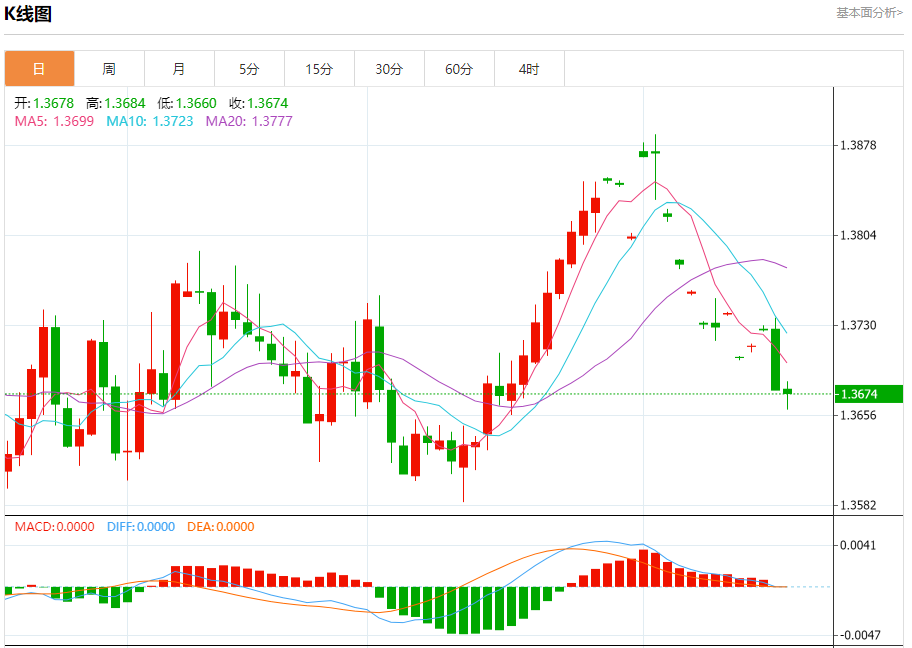Viewport: 912px width, 648px height.
Task: Switch to the 周 weekly tab
Action: (109, 69)
